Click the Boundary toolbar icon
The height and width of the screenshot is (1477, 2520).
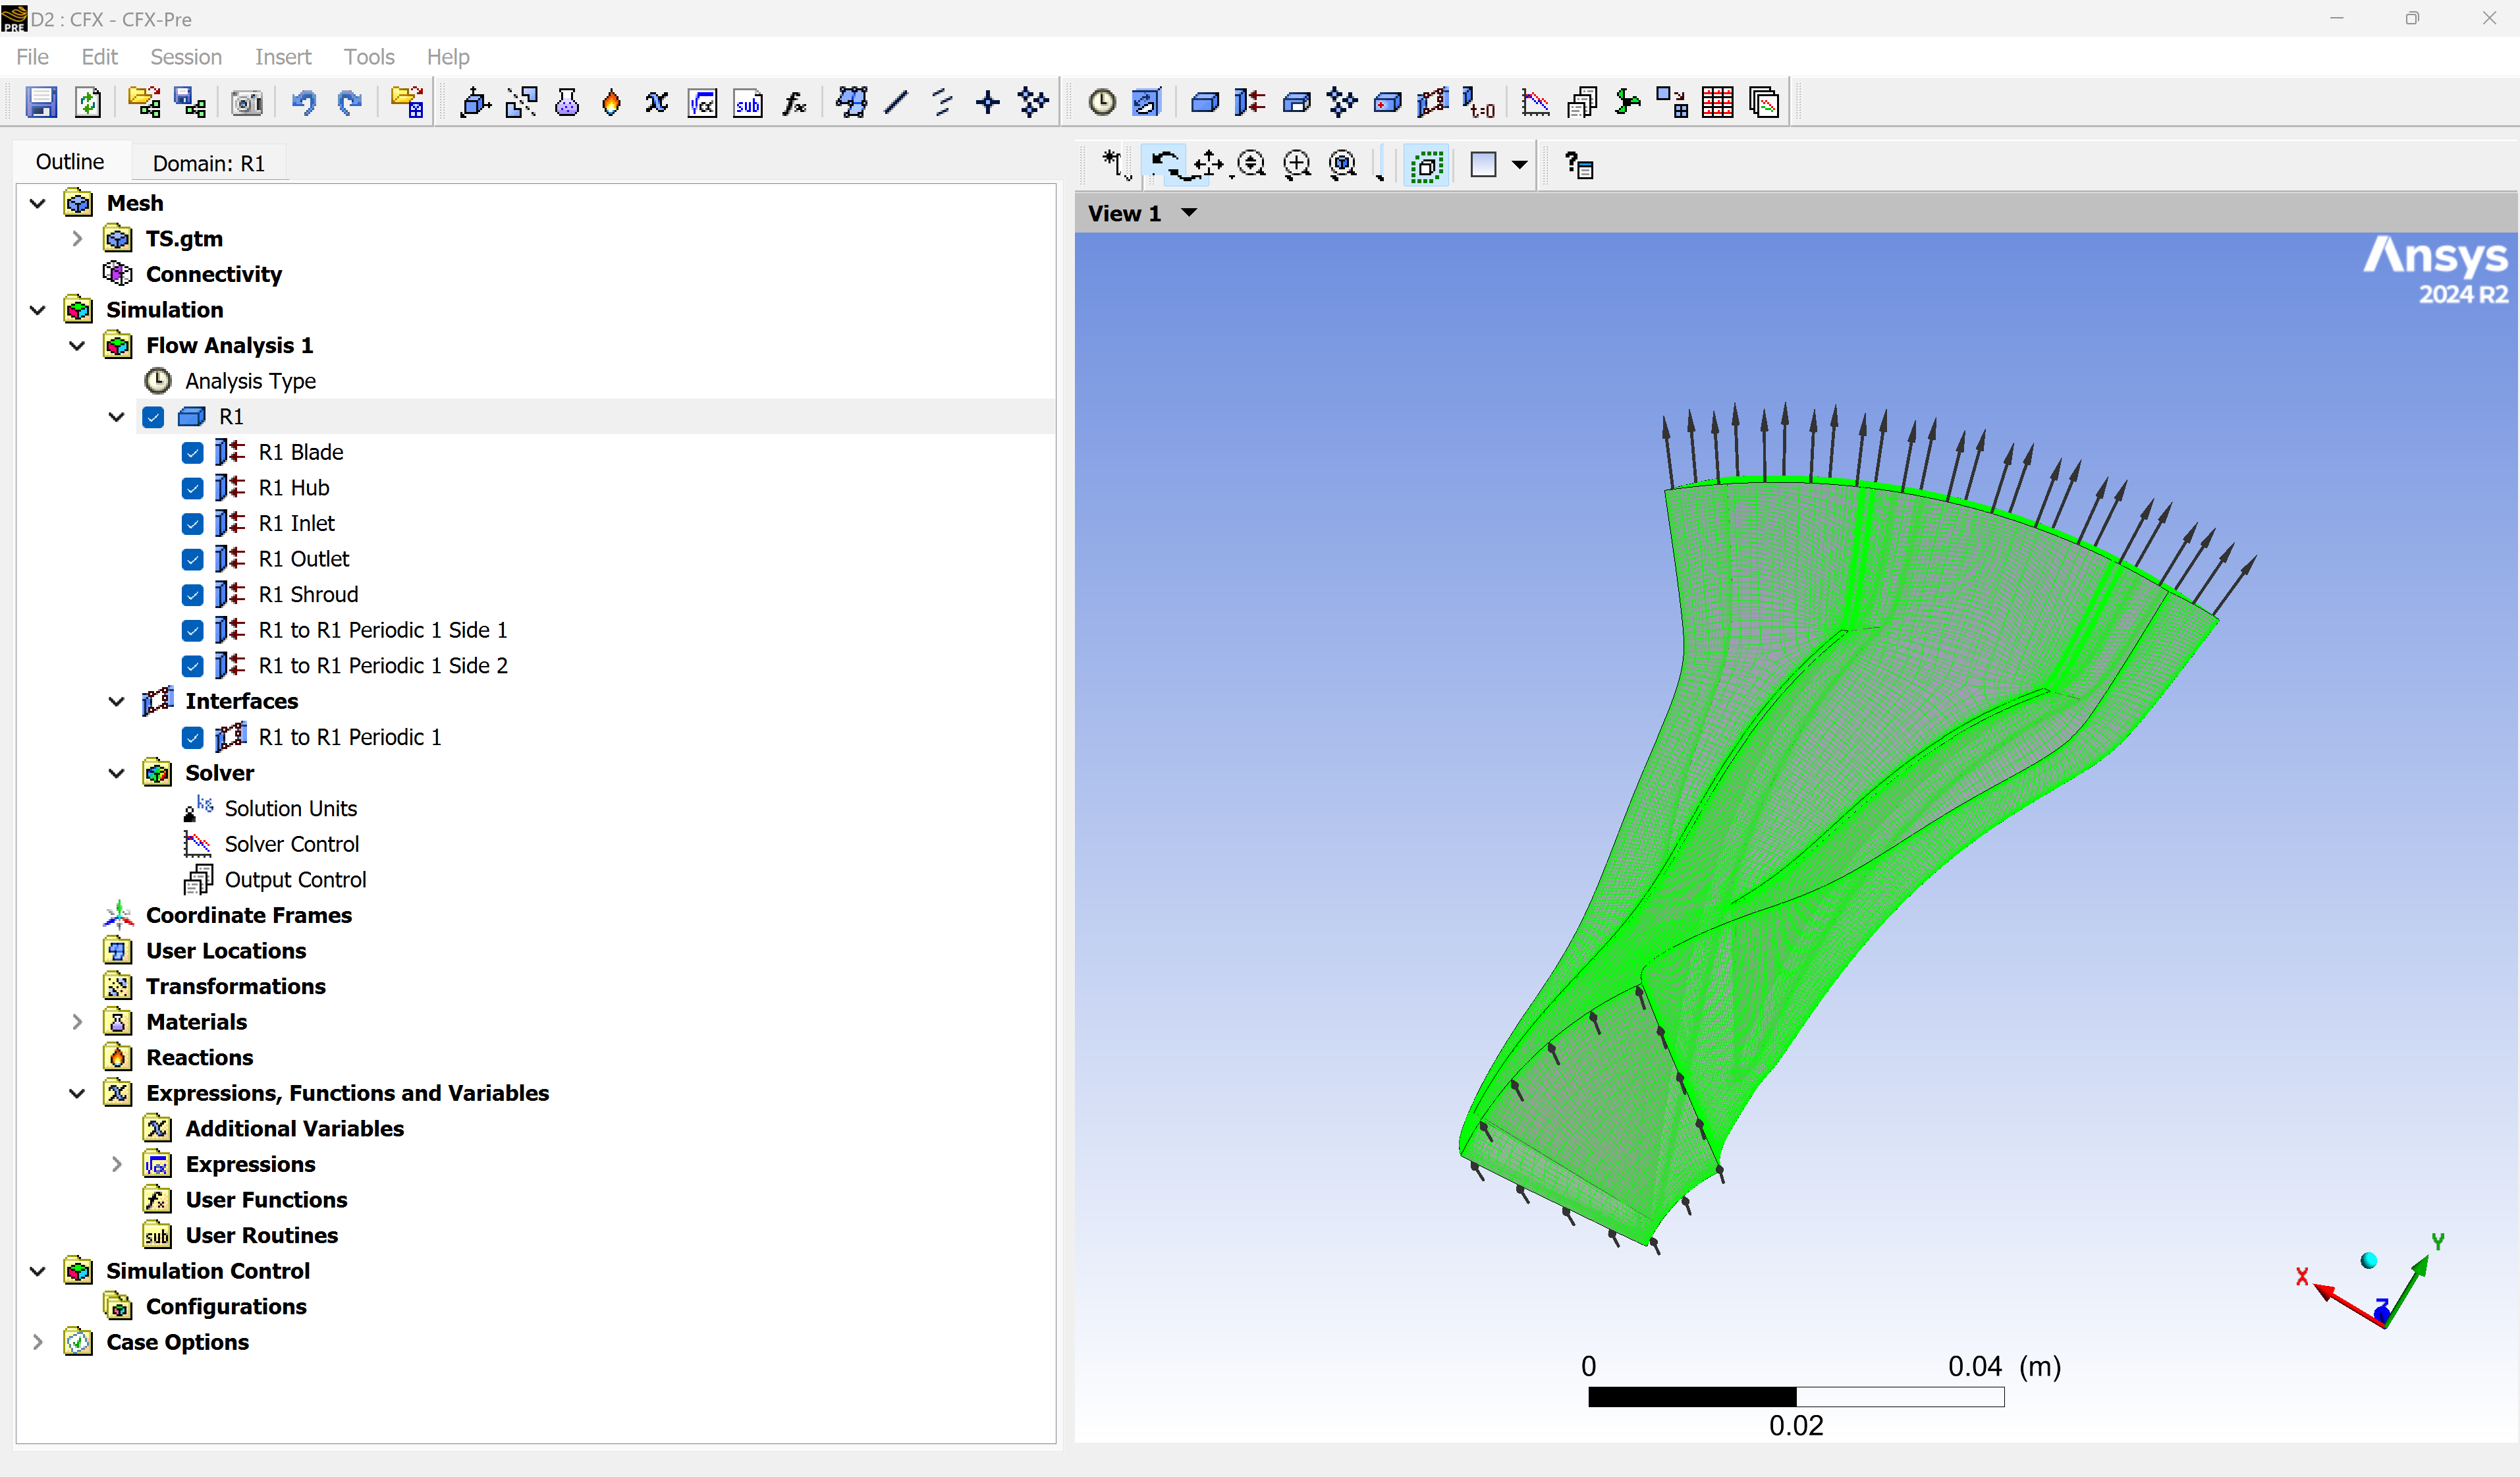point(1250,102)
